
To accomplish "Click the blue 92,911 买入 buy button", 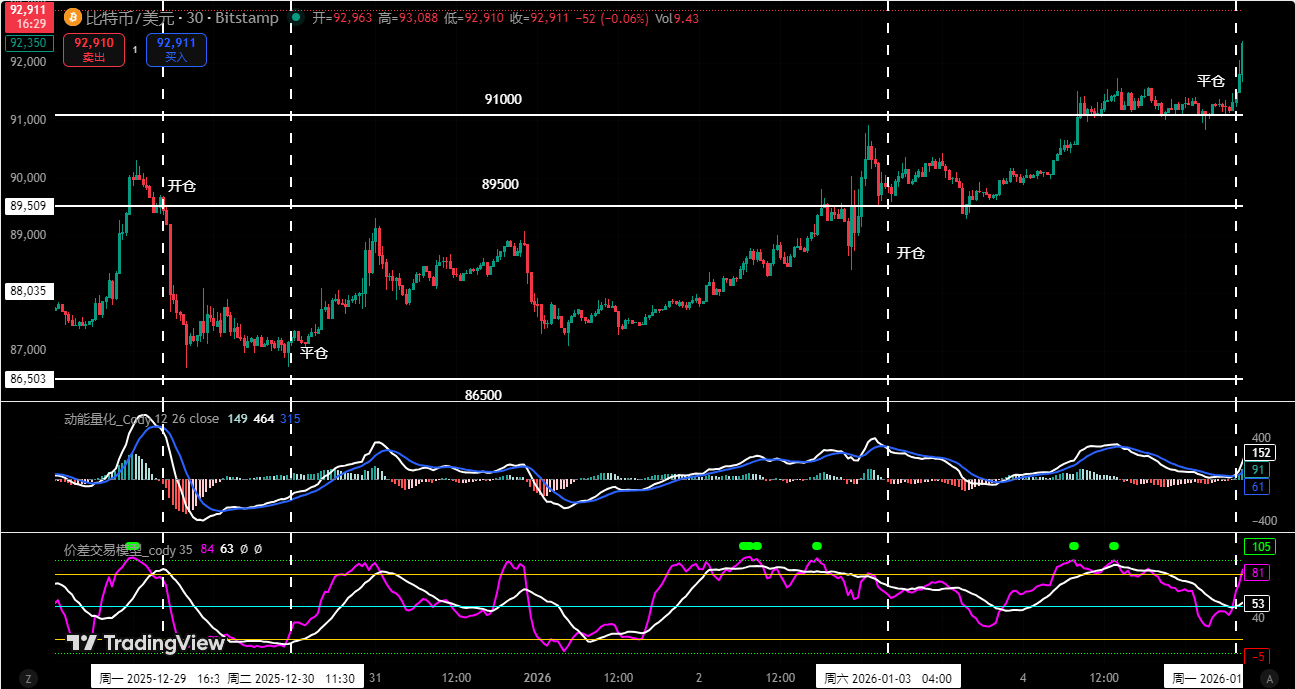I will click(x=176, y=49).
